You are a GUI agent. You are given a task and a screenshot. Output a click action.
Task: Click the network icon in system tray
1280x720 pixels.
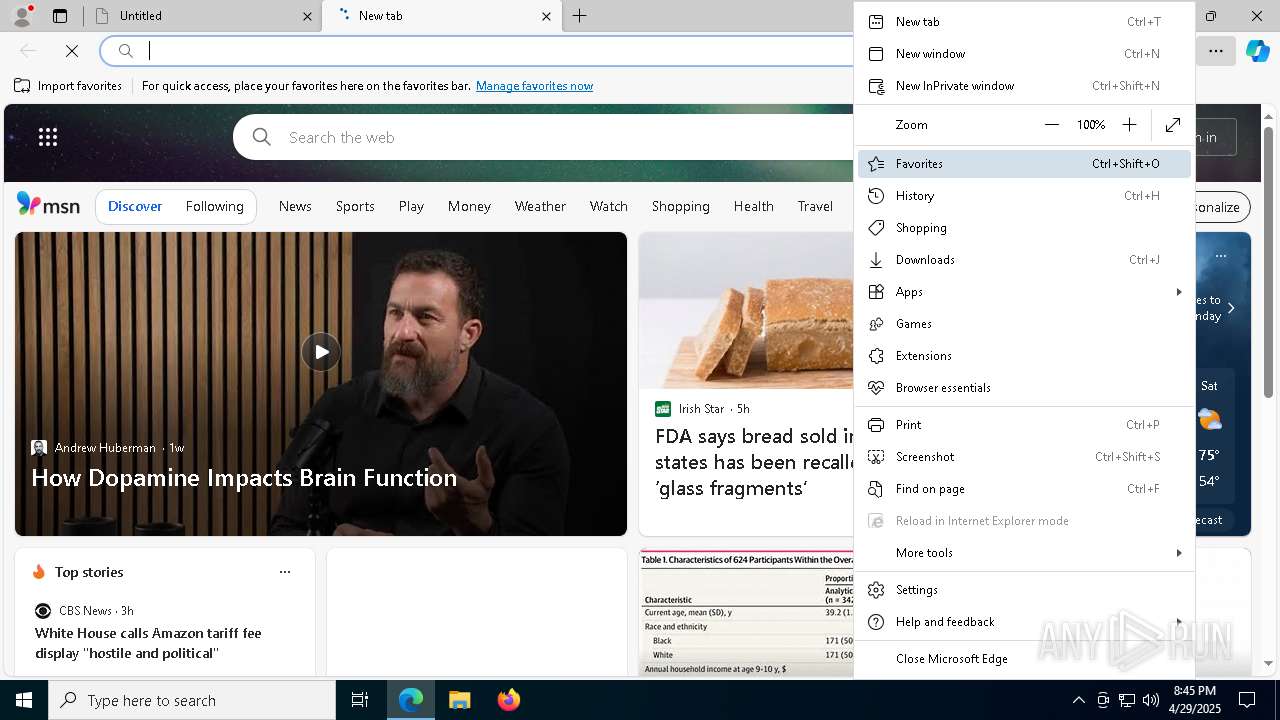1127,700
